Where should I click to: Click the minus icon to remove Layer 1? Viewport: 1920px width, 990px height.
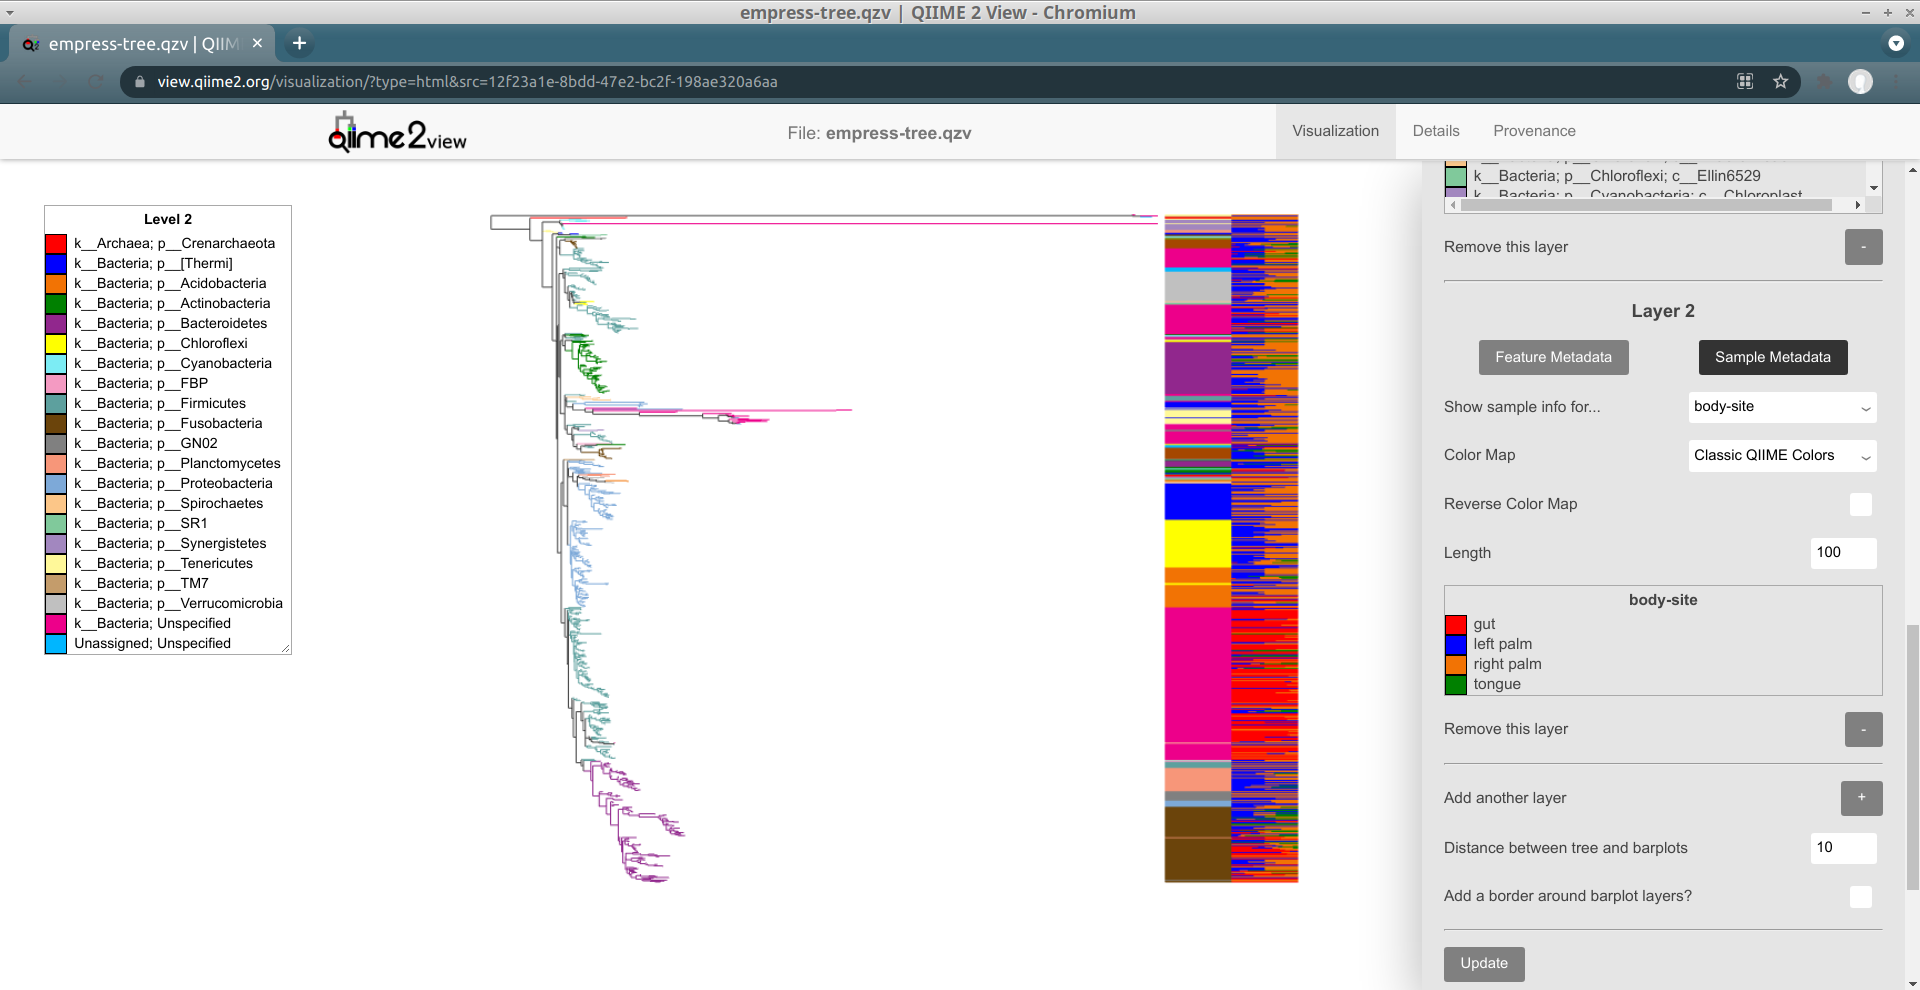click(1862, 247)
